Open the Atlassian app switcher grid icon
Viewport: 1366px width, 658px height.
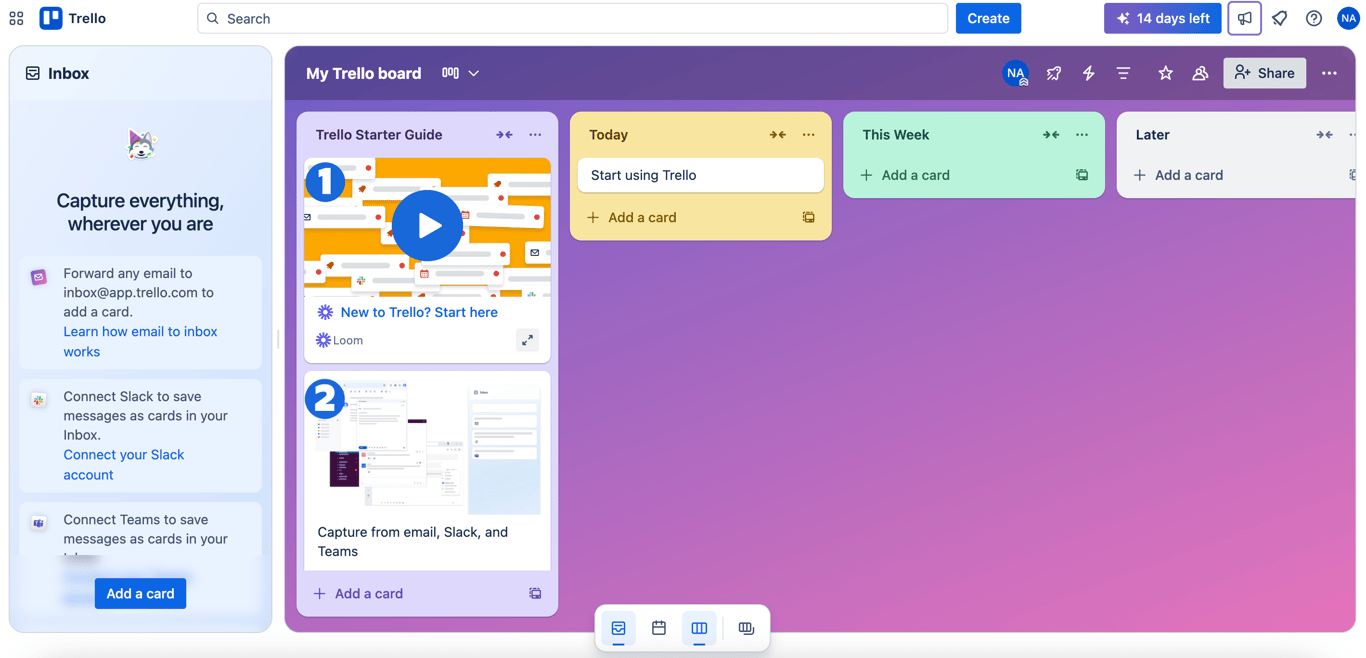[x=16, y=18]
